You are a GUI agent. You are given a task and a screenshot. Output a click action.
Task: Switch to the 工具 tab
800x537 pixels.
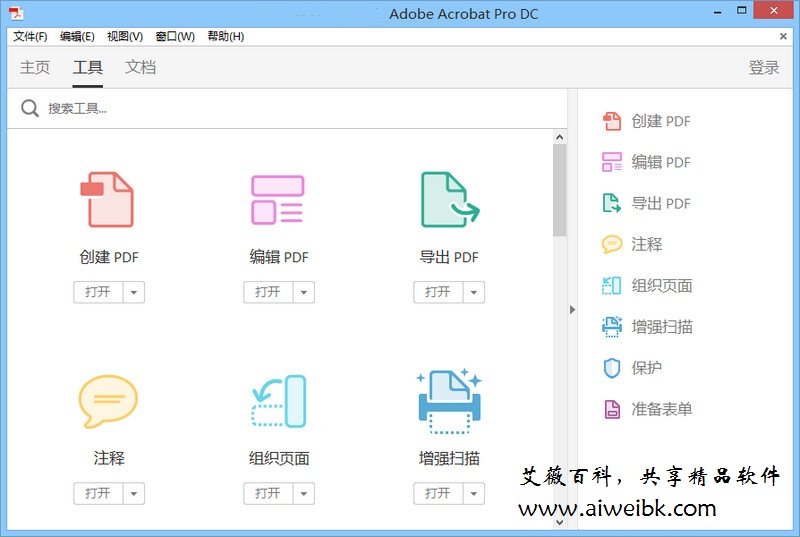88,67
